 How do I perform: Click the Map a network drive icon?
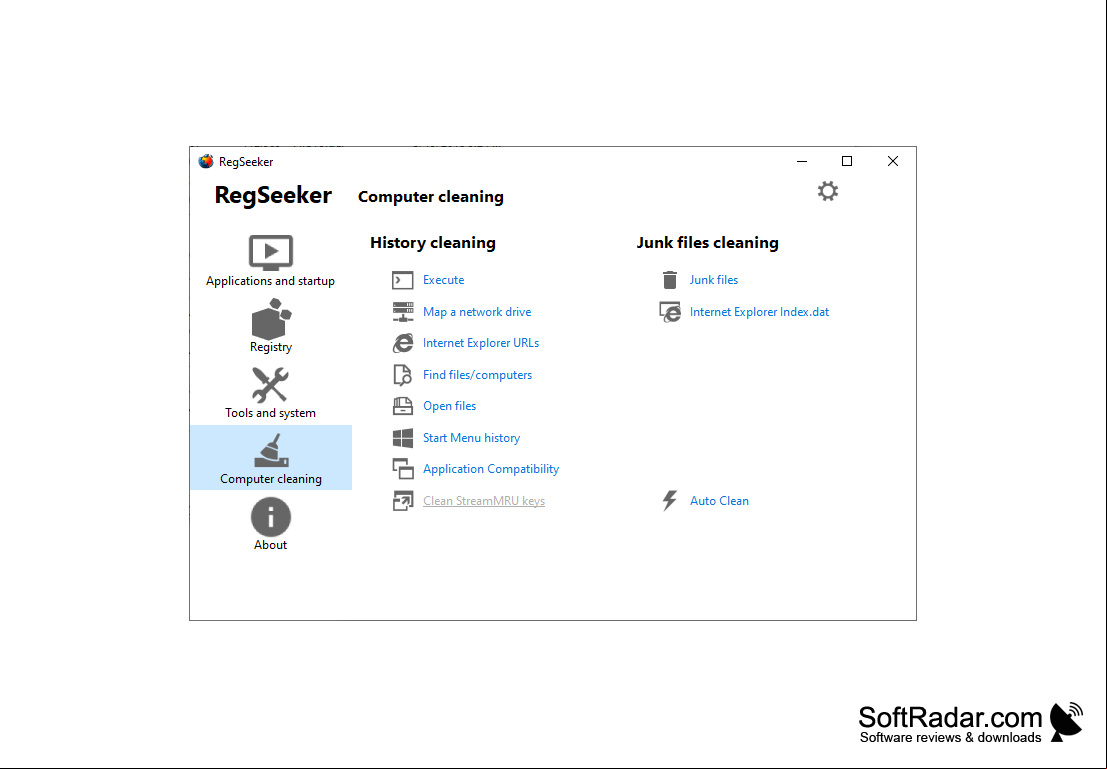pos(402,311)
